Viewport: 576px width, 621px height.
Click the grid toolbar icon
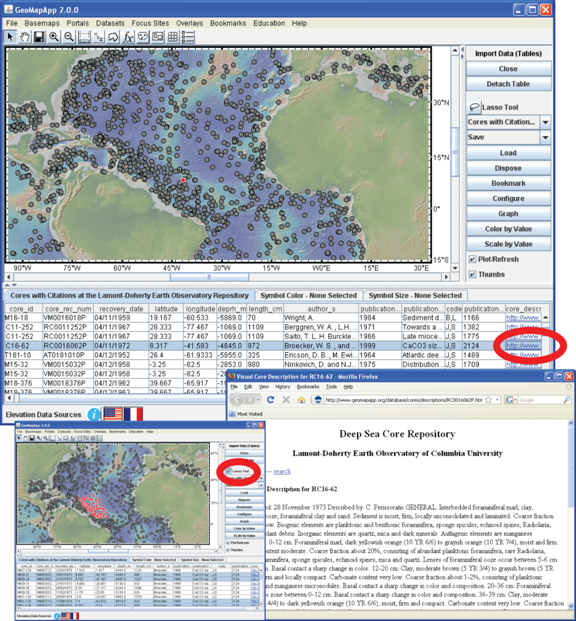(172, 37)
